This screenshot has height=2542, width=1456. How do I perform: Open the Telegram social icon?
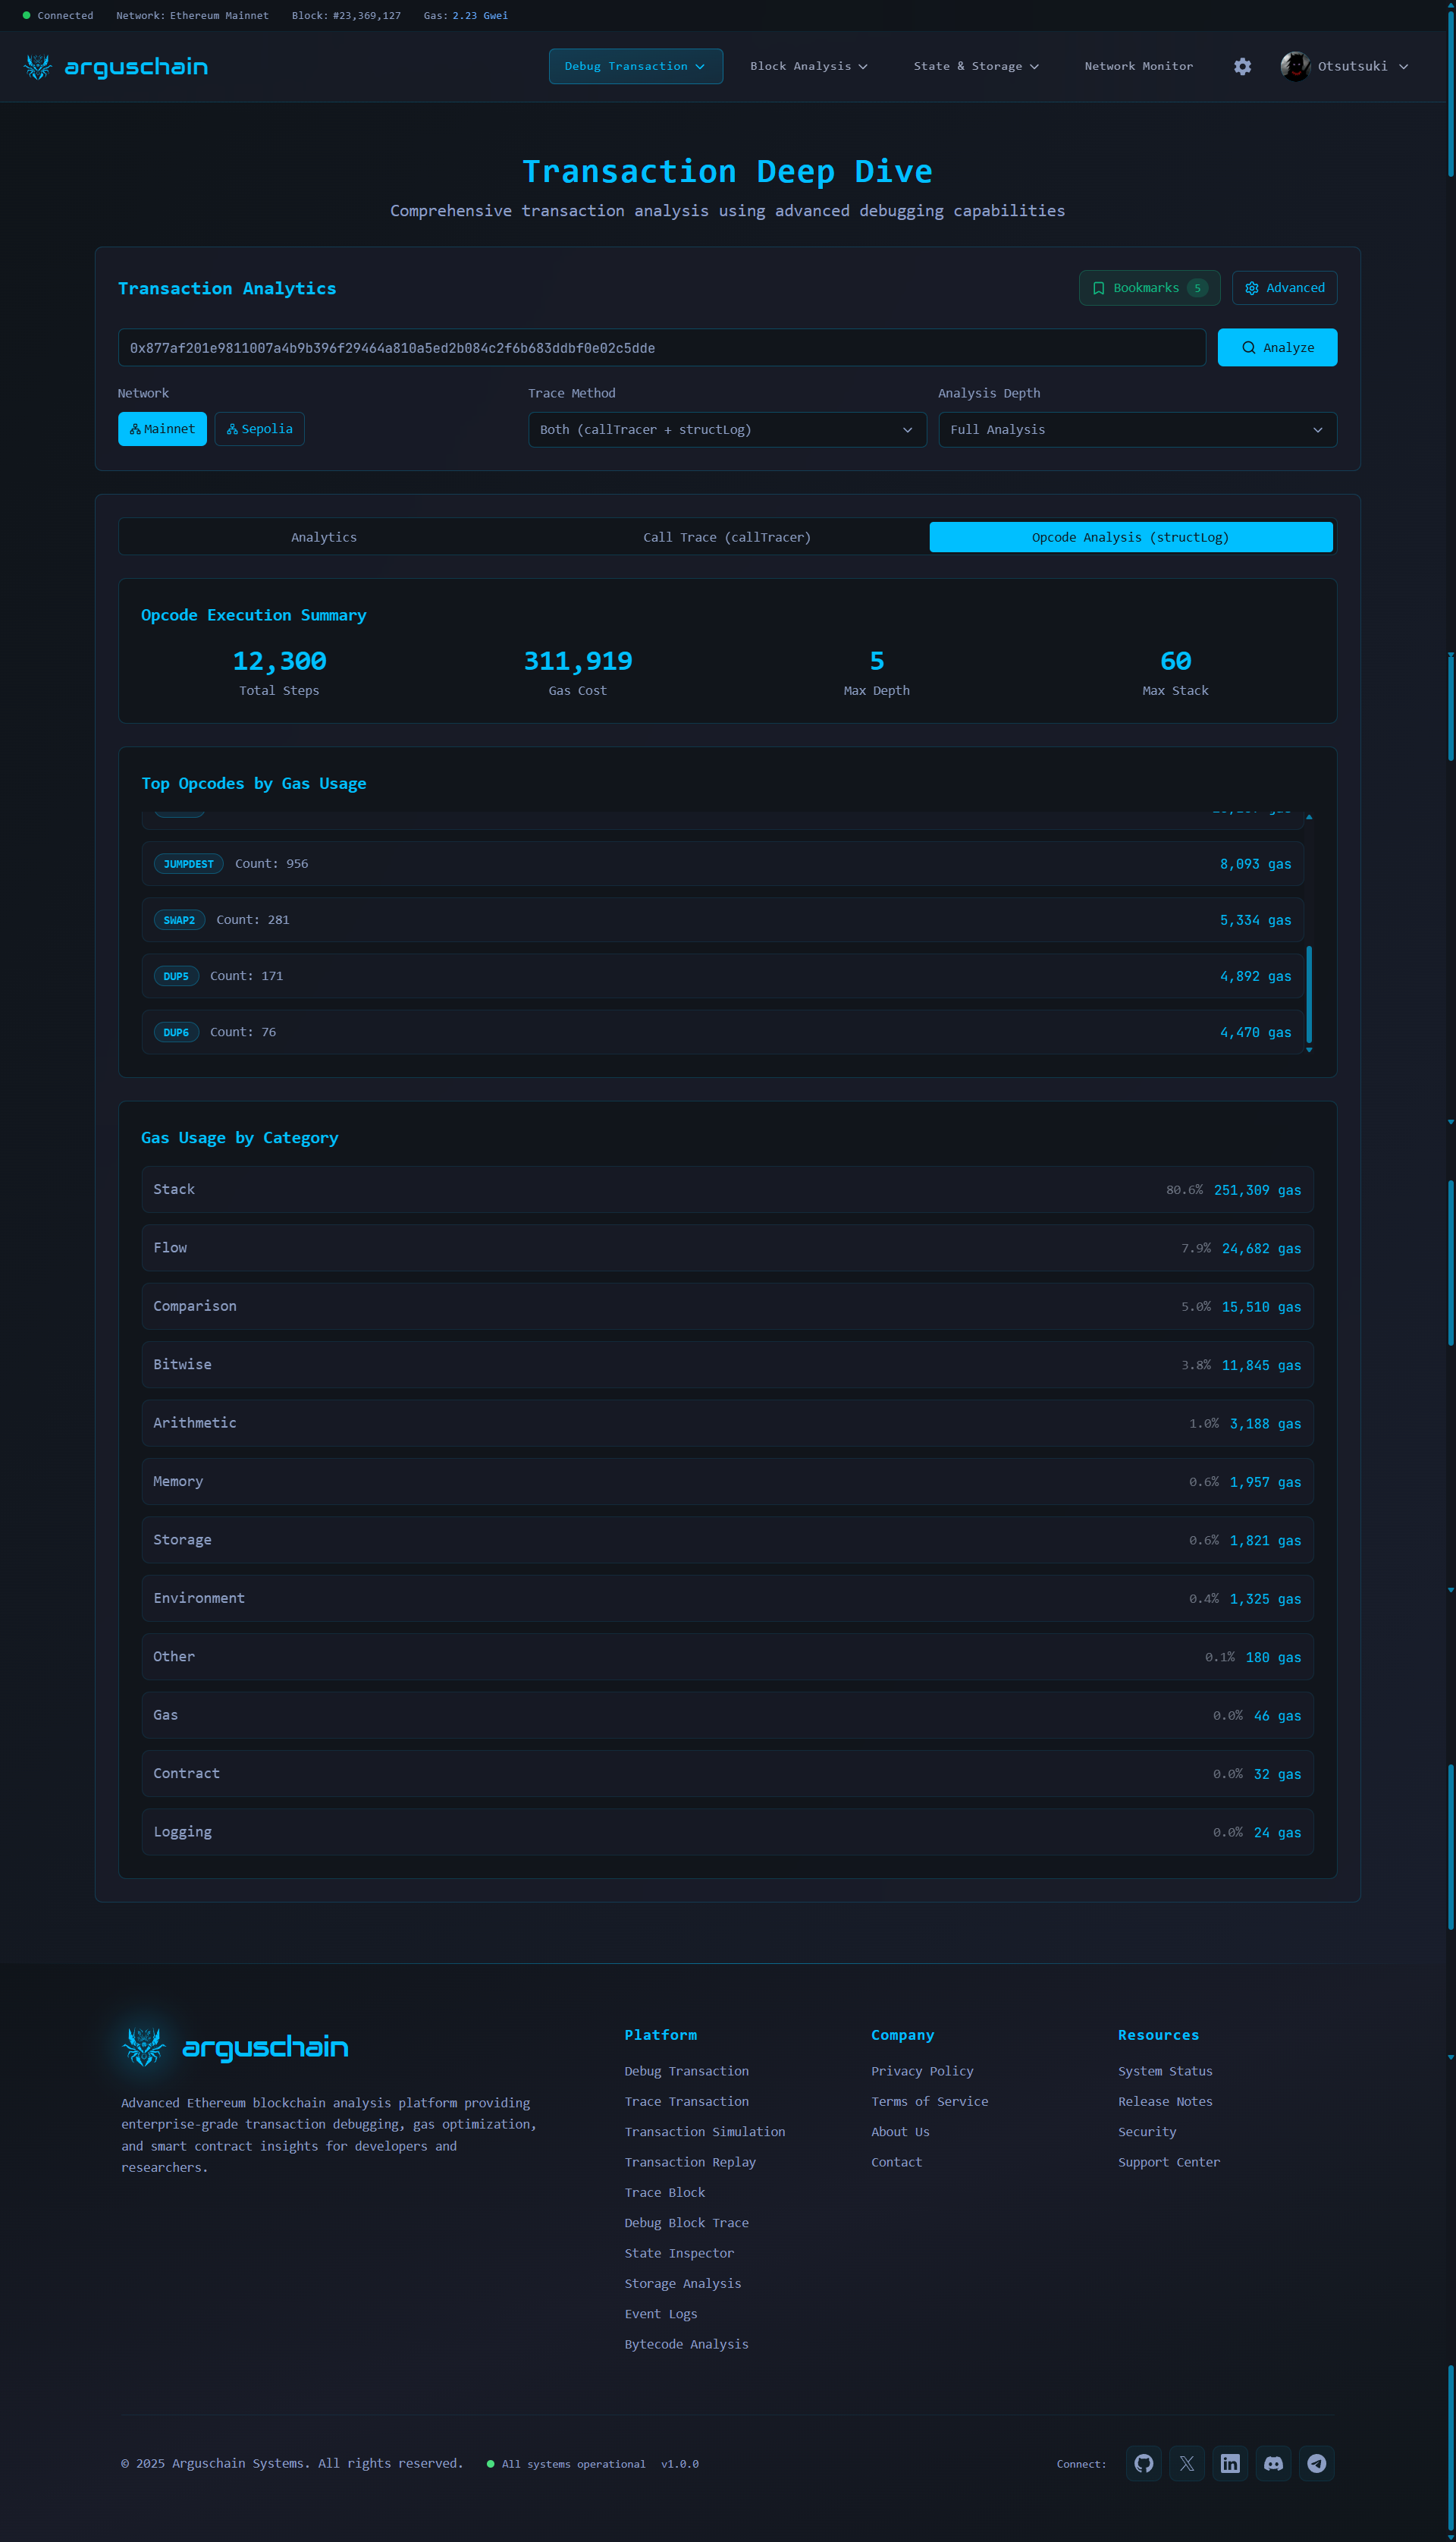1316,2463
